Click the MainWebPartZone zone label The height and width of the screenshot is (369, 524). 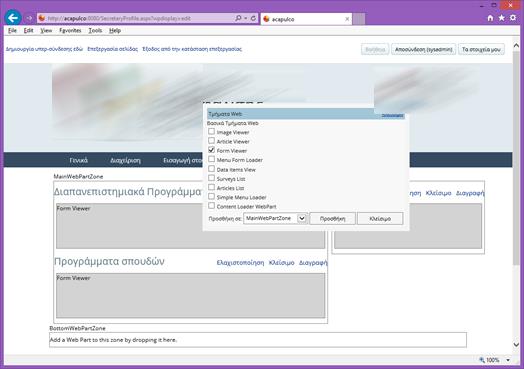click(x=78, y=176)
